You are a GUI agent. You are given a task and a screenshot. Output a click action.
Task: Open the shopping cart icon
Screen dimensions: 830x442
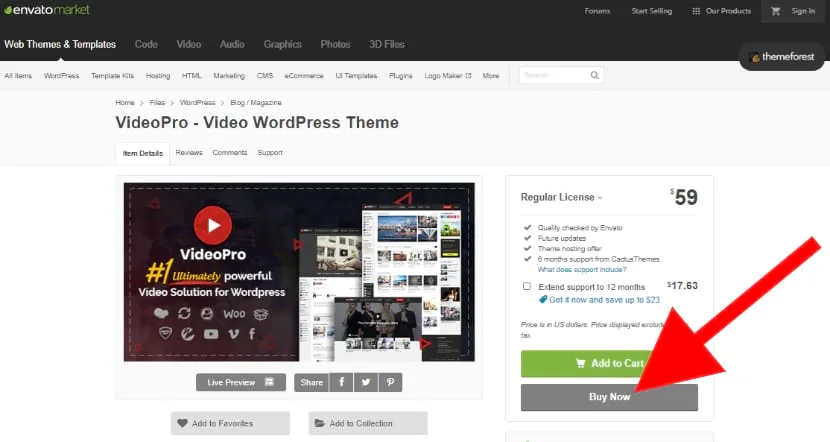(x=775, y=11)
